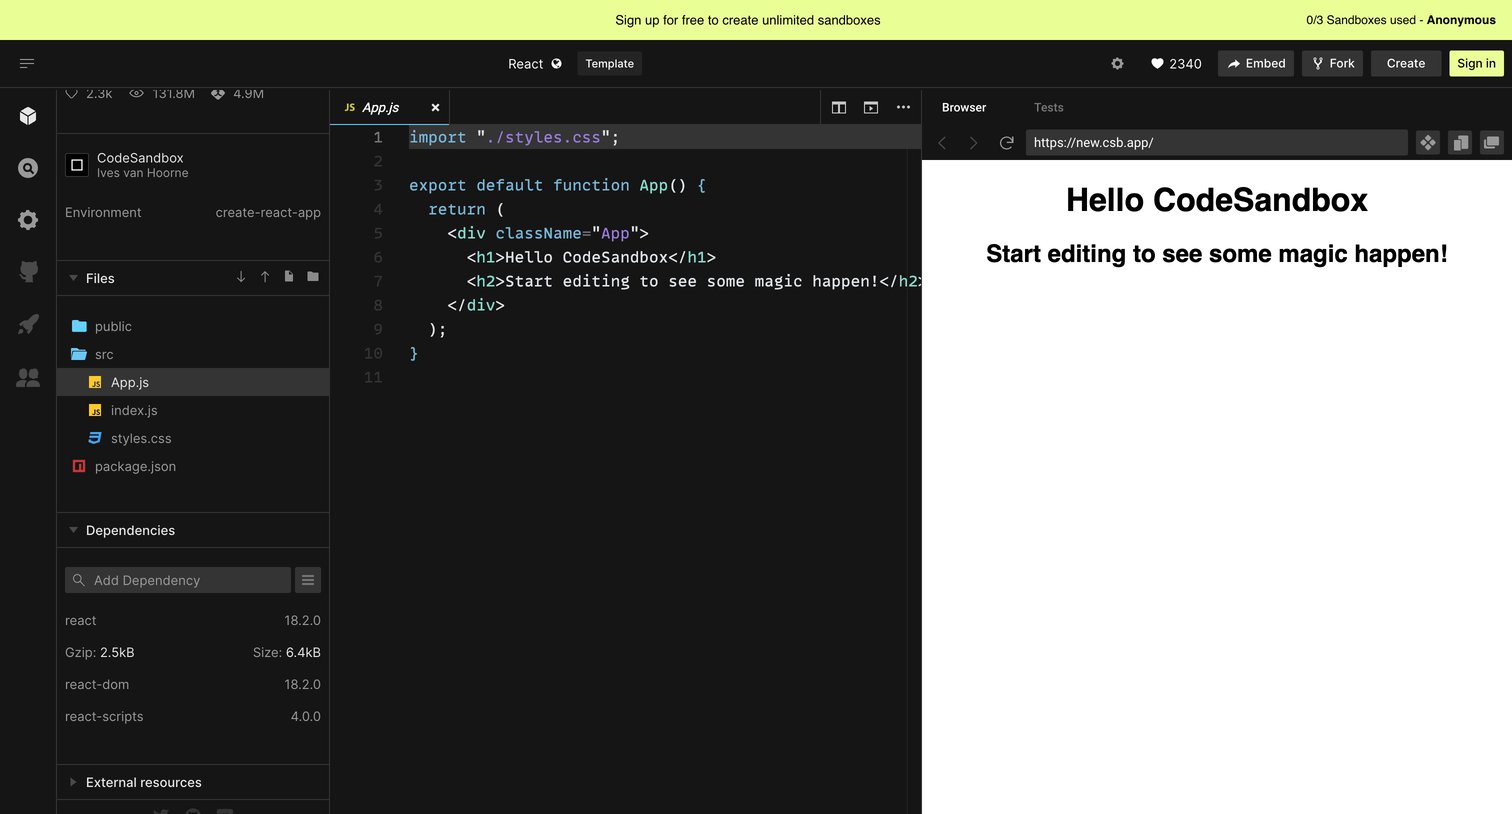Image resolution: width=1512 pixels, height=814 pixels.
Task: Click the preview URL address field
Action: click(x=1217, y=143)
